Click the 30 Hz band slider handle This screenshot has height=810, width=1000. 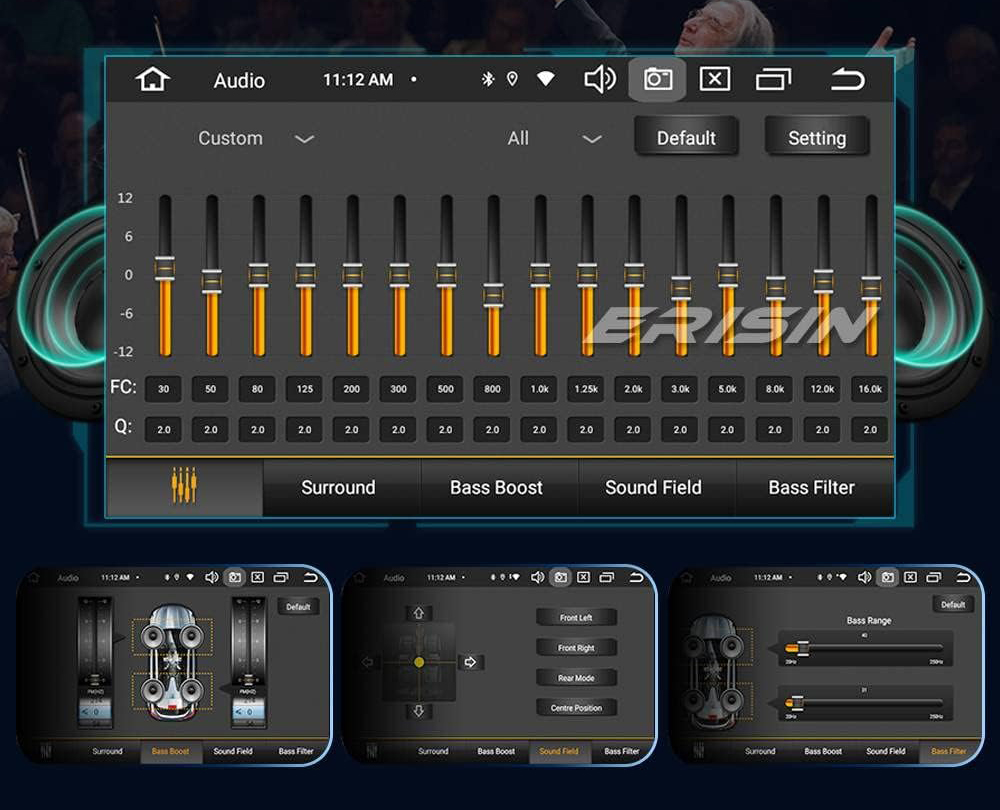164,268
